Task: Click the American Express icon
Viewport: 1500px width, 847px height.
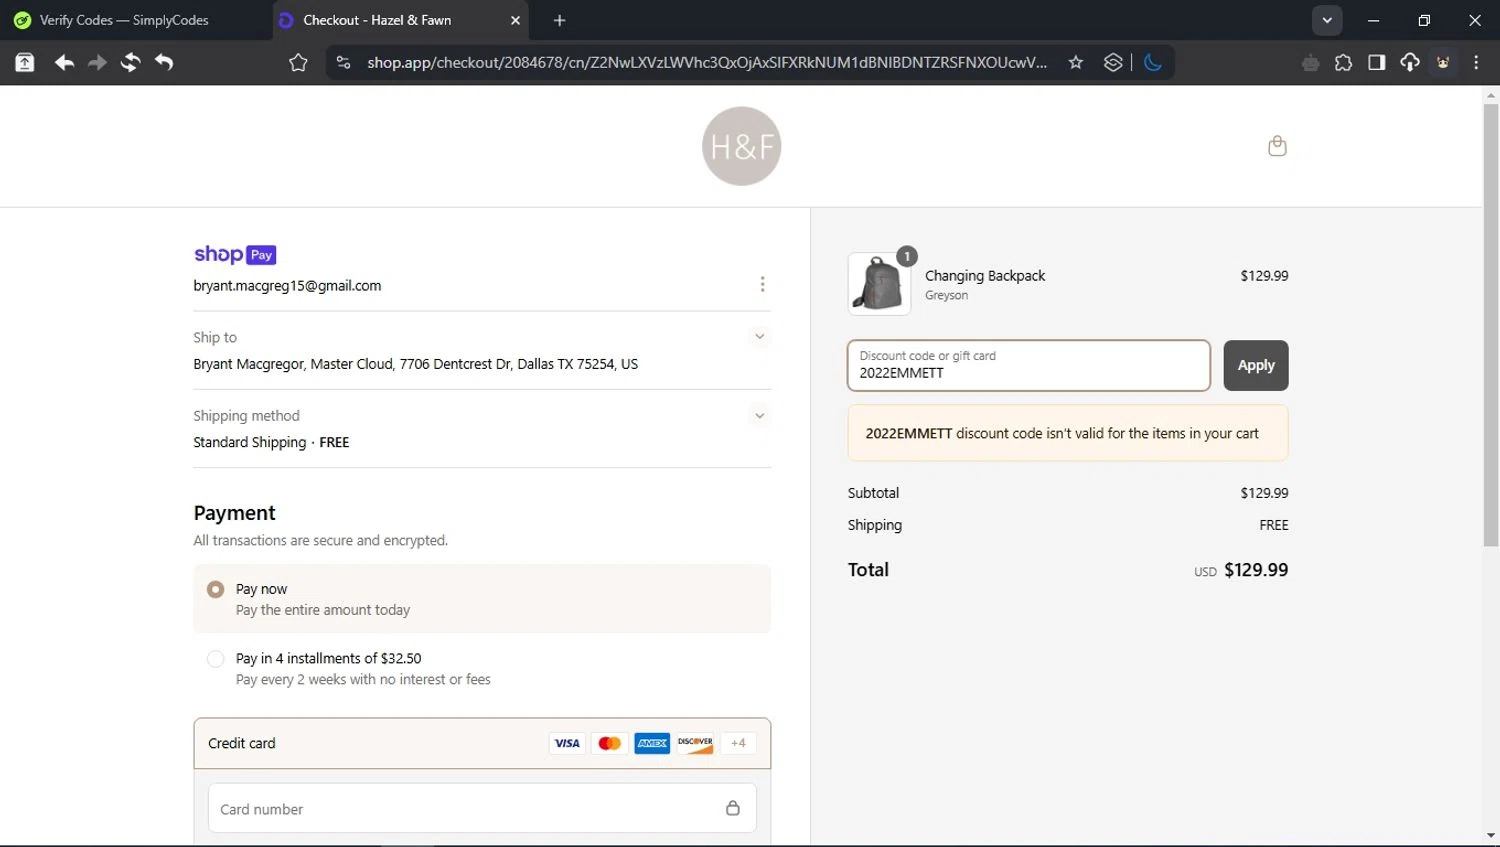Action: coord(652,743)
